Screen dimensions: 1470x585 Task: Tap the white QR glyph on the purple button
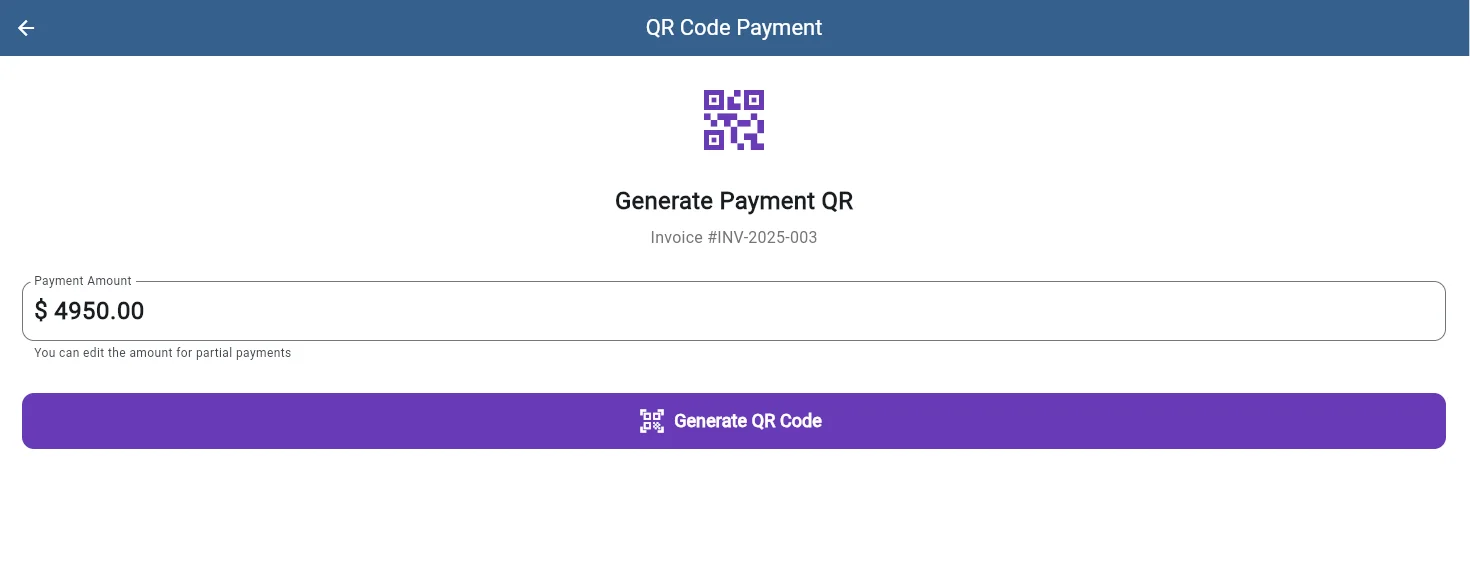click(x=651, y=421)
